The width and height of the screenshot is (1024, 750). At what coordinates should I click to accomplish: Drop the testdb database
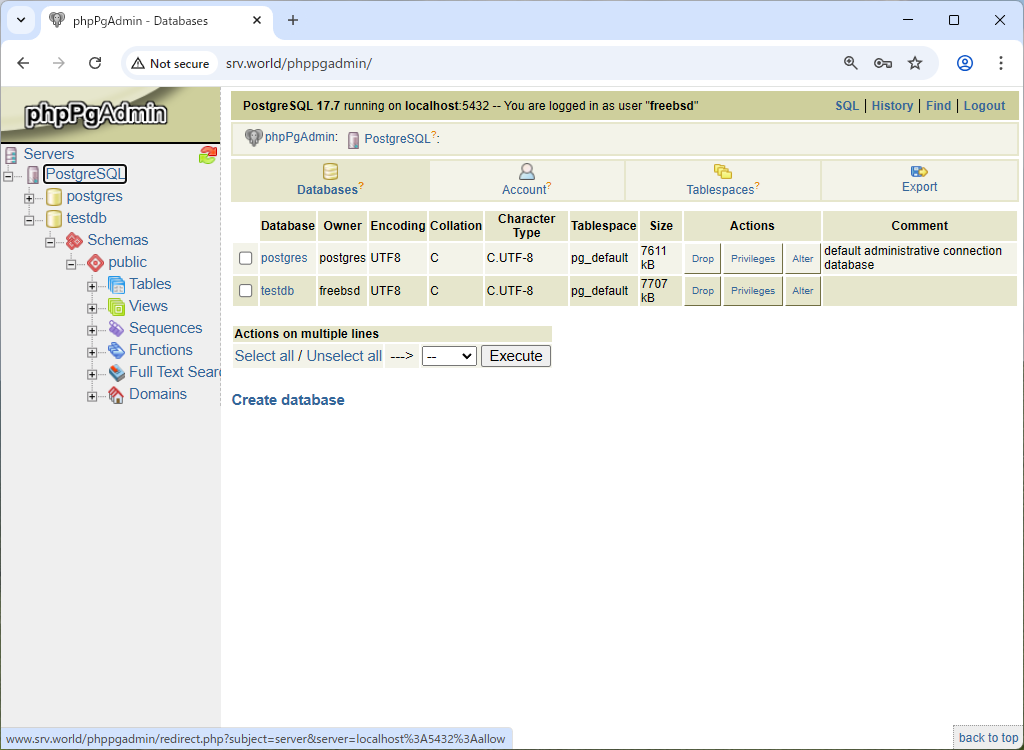703,291
